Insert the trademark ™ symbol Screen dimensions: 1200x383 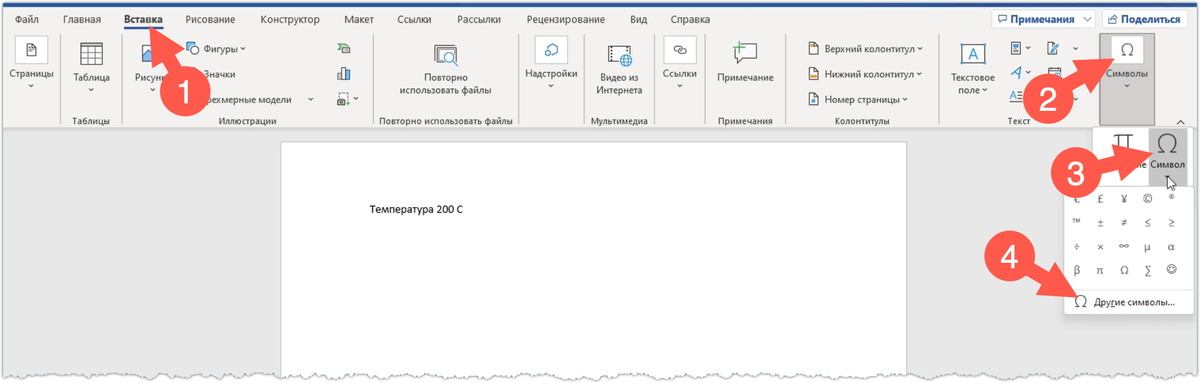(1077, 222)
